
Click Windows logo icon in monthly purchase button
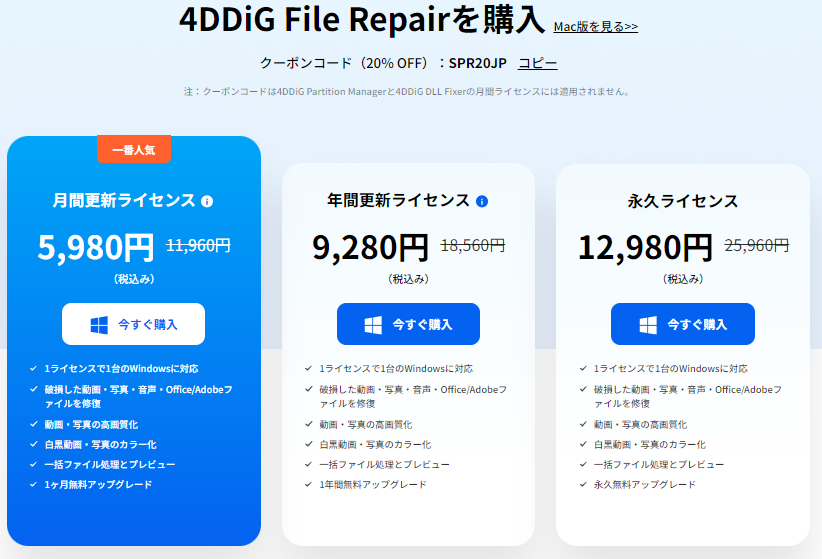click(x=99, y=325)
